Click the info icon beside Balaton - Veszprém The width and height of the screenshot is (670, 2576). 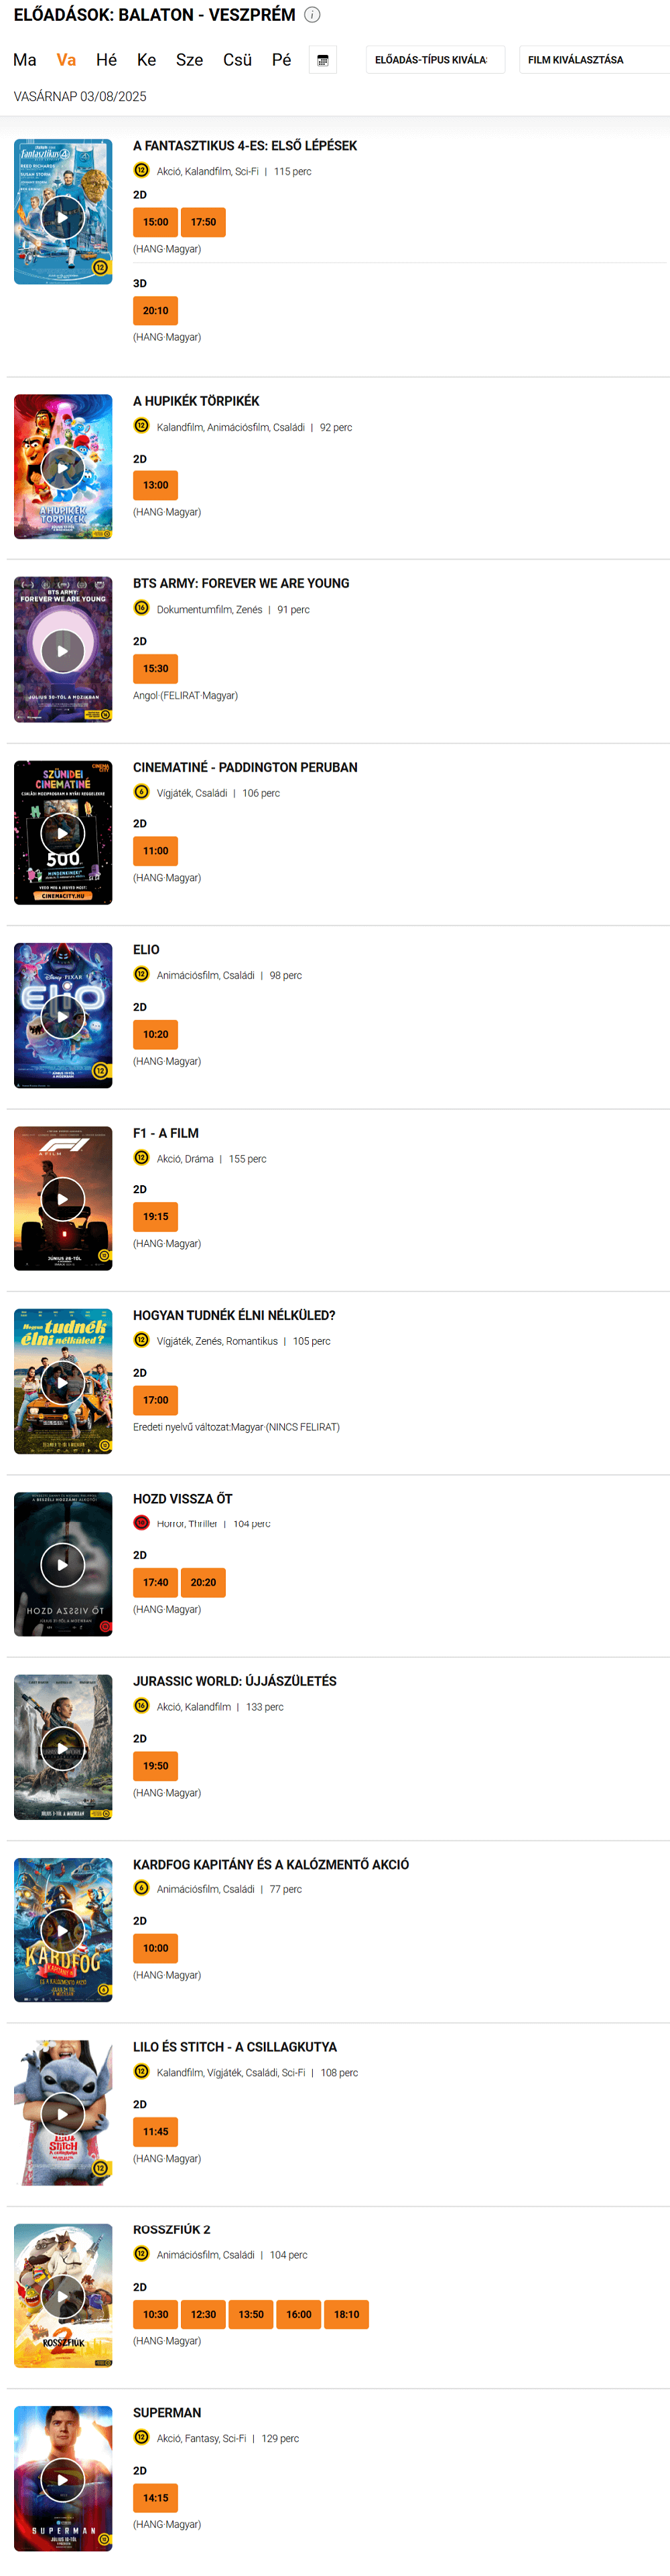click(x=312, y=15)
